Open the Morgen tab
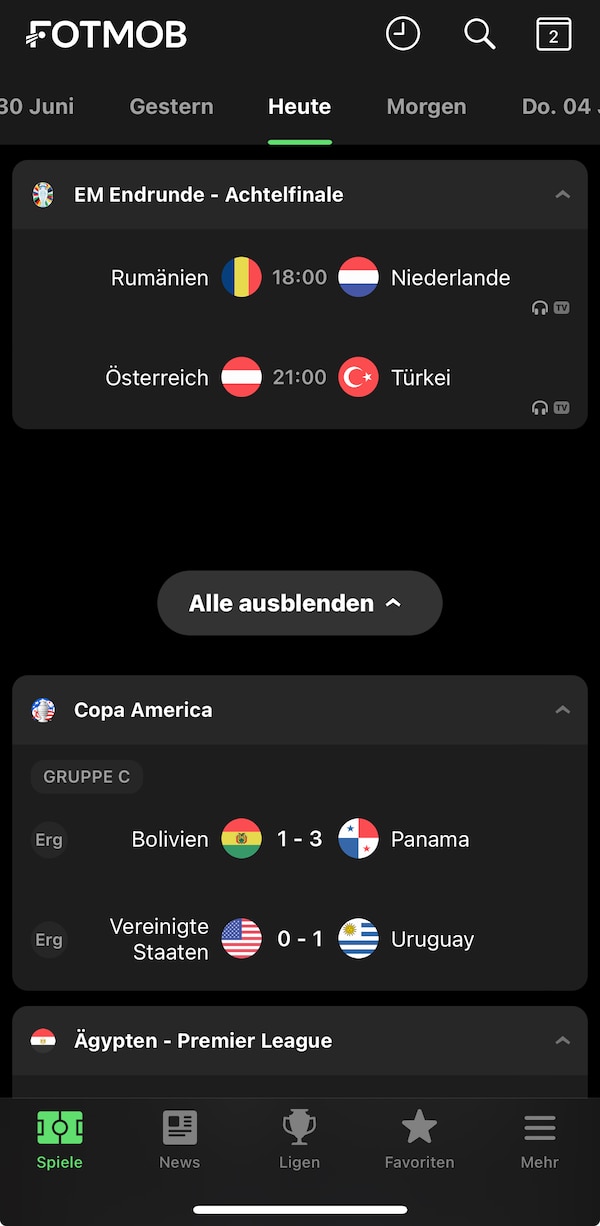Viewport: 600px width, 1226px height. tap(426, 106)
